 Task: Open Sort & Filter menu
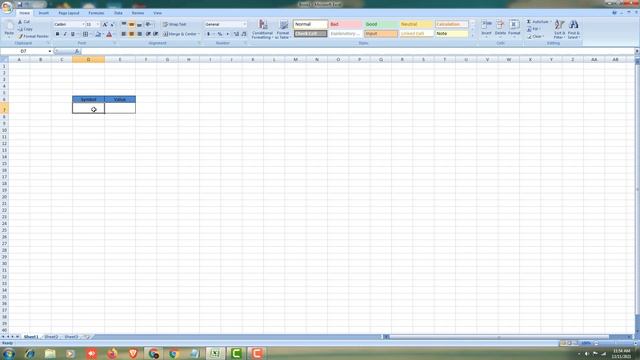[559, 29]
